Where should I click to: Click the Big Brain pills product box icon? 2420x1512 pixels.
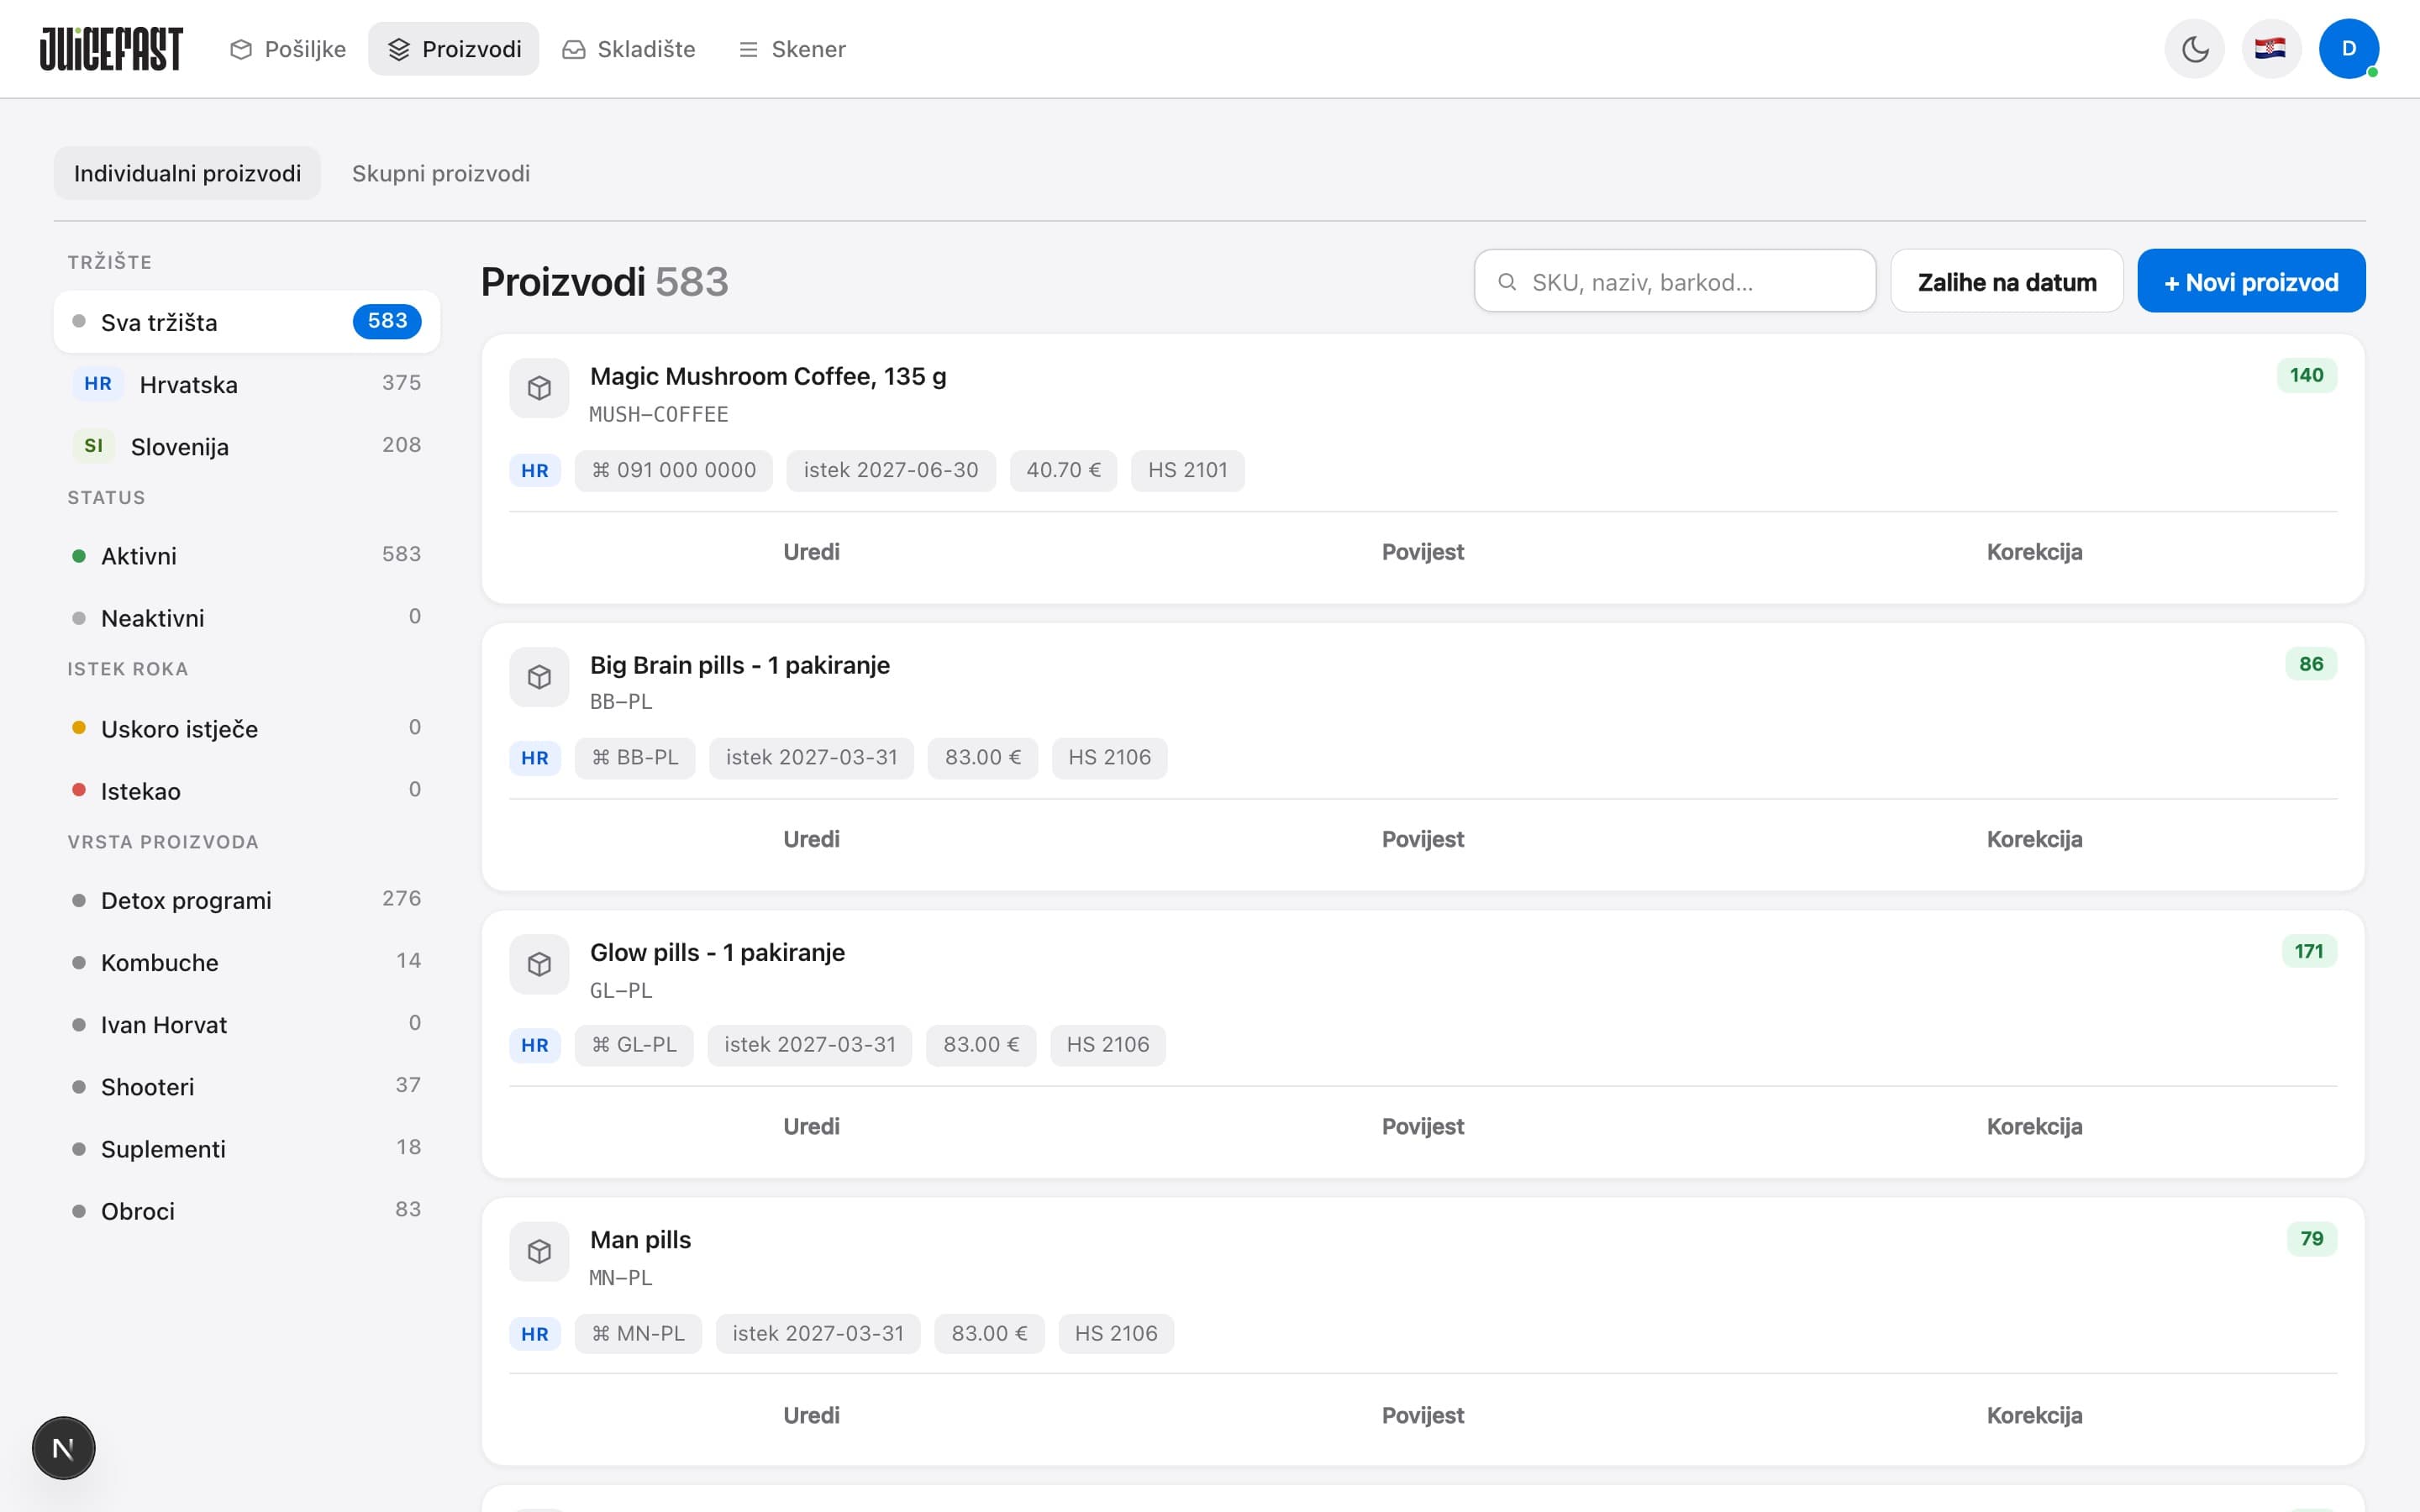tap(539, 677)
